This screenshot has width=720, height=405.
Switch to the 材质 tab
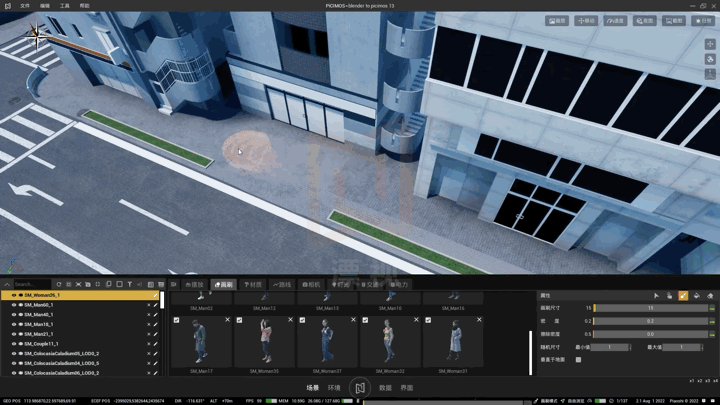click(x=253, y=285)
